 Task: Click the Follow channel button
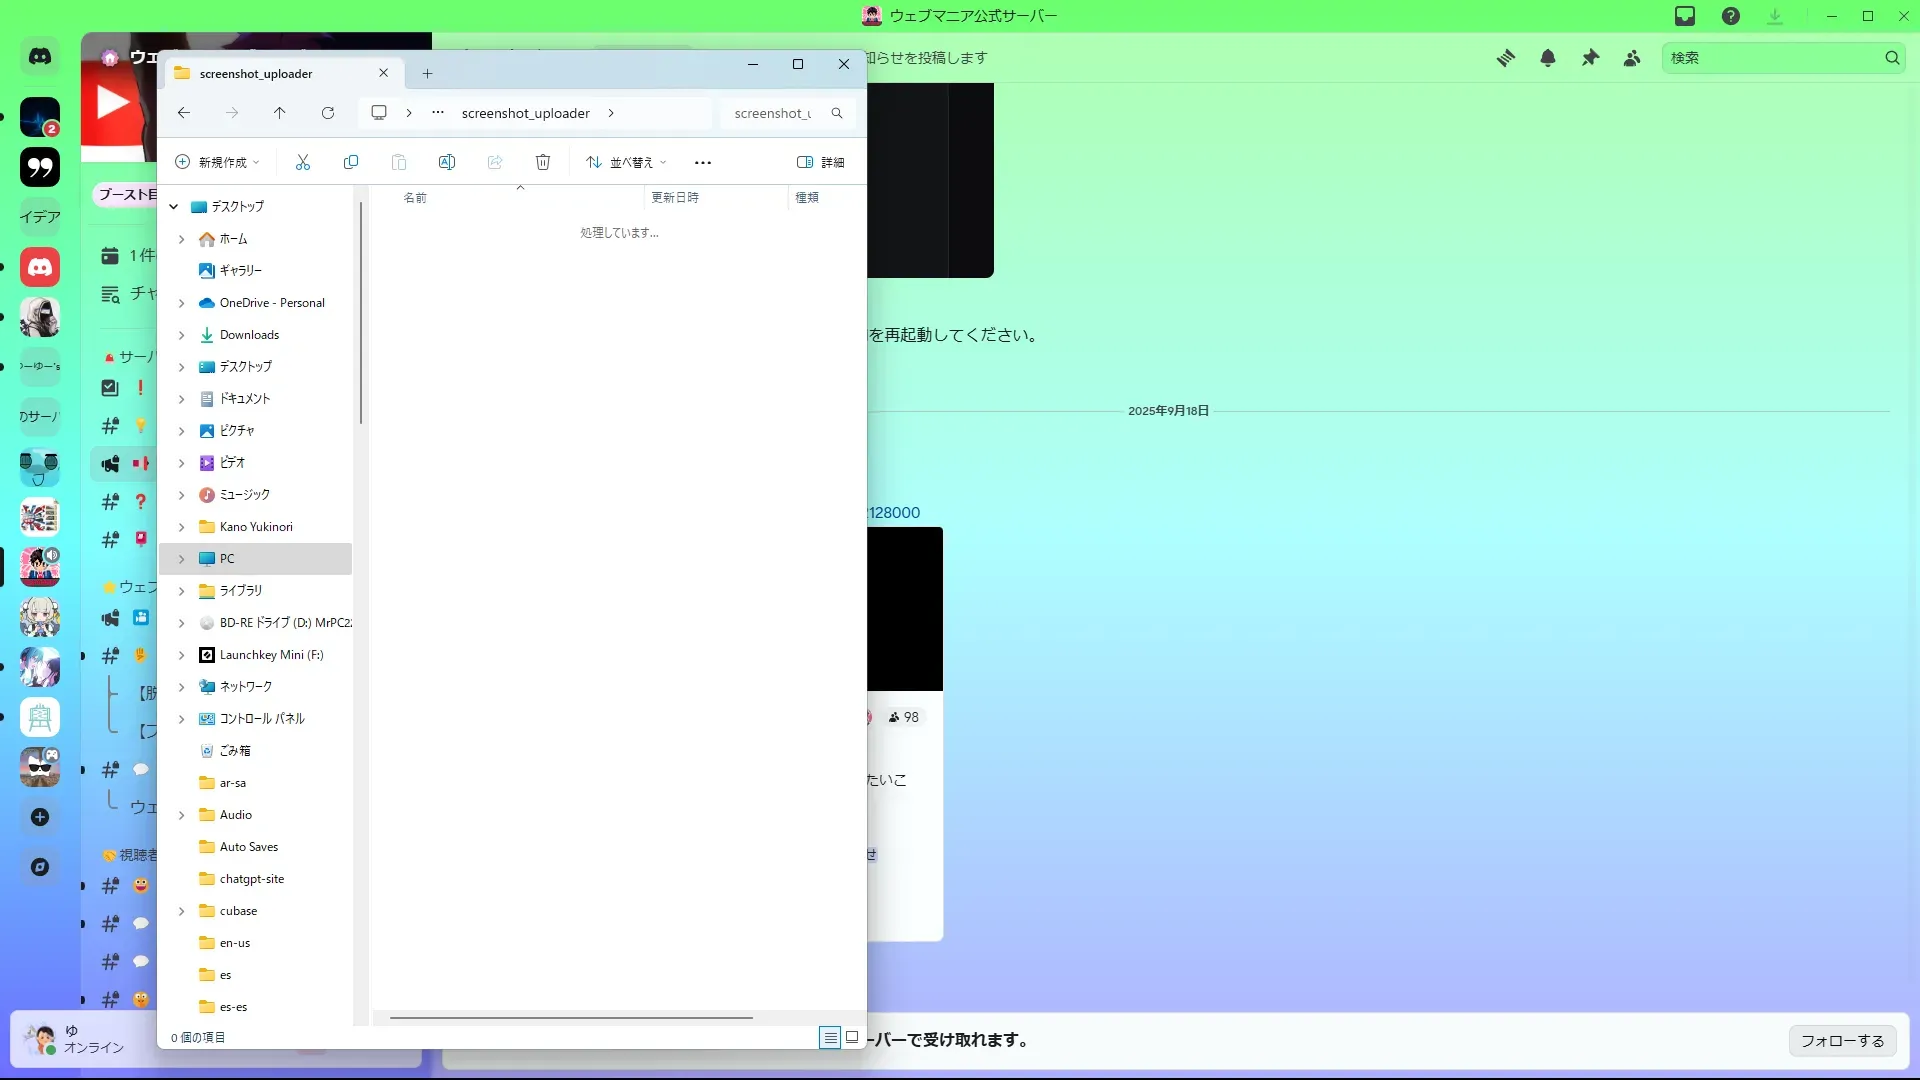pos(1842,1041)
